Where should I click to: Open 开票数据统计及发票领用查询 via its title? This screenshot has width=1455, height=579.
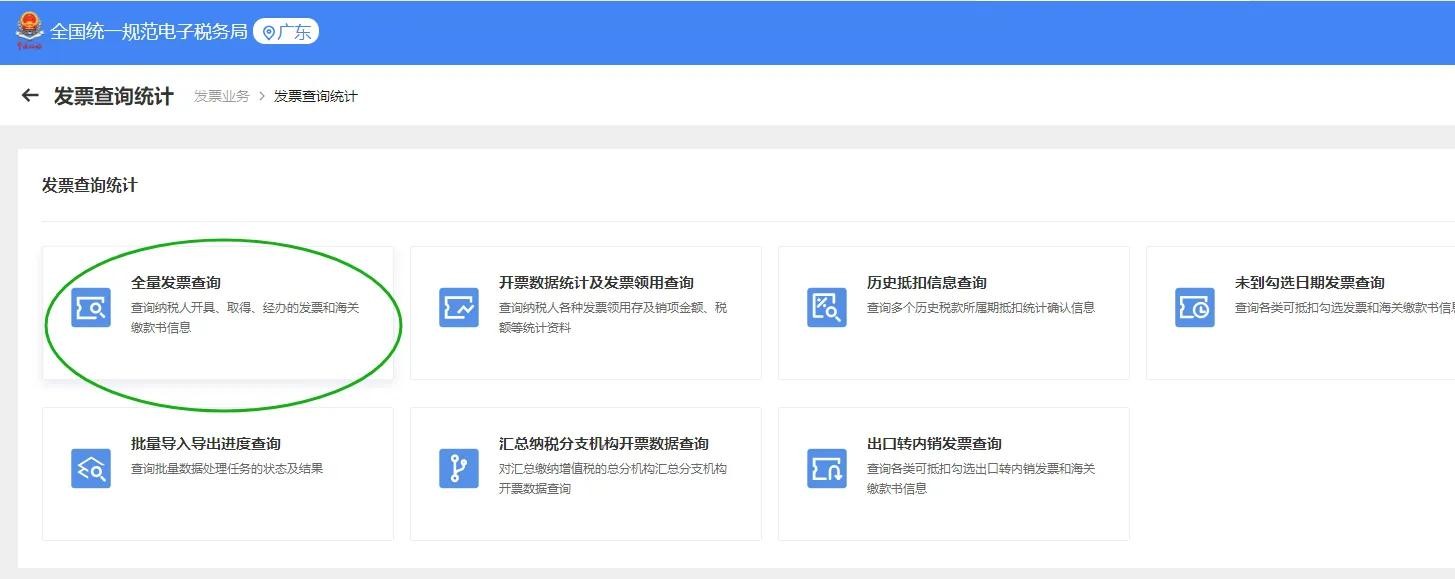tap(596, 283)
